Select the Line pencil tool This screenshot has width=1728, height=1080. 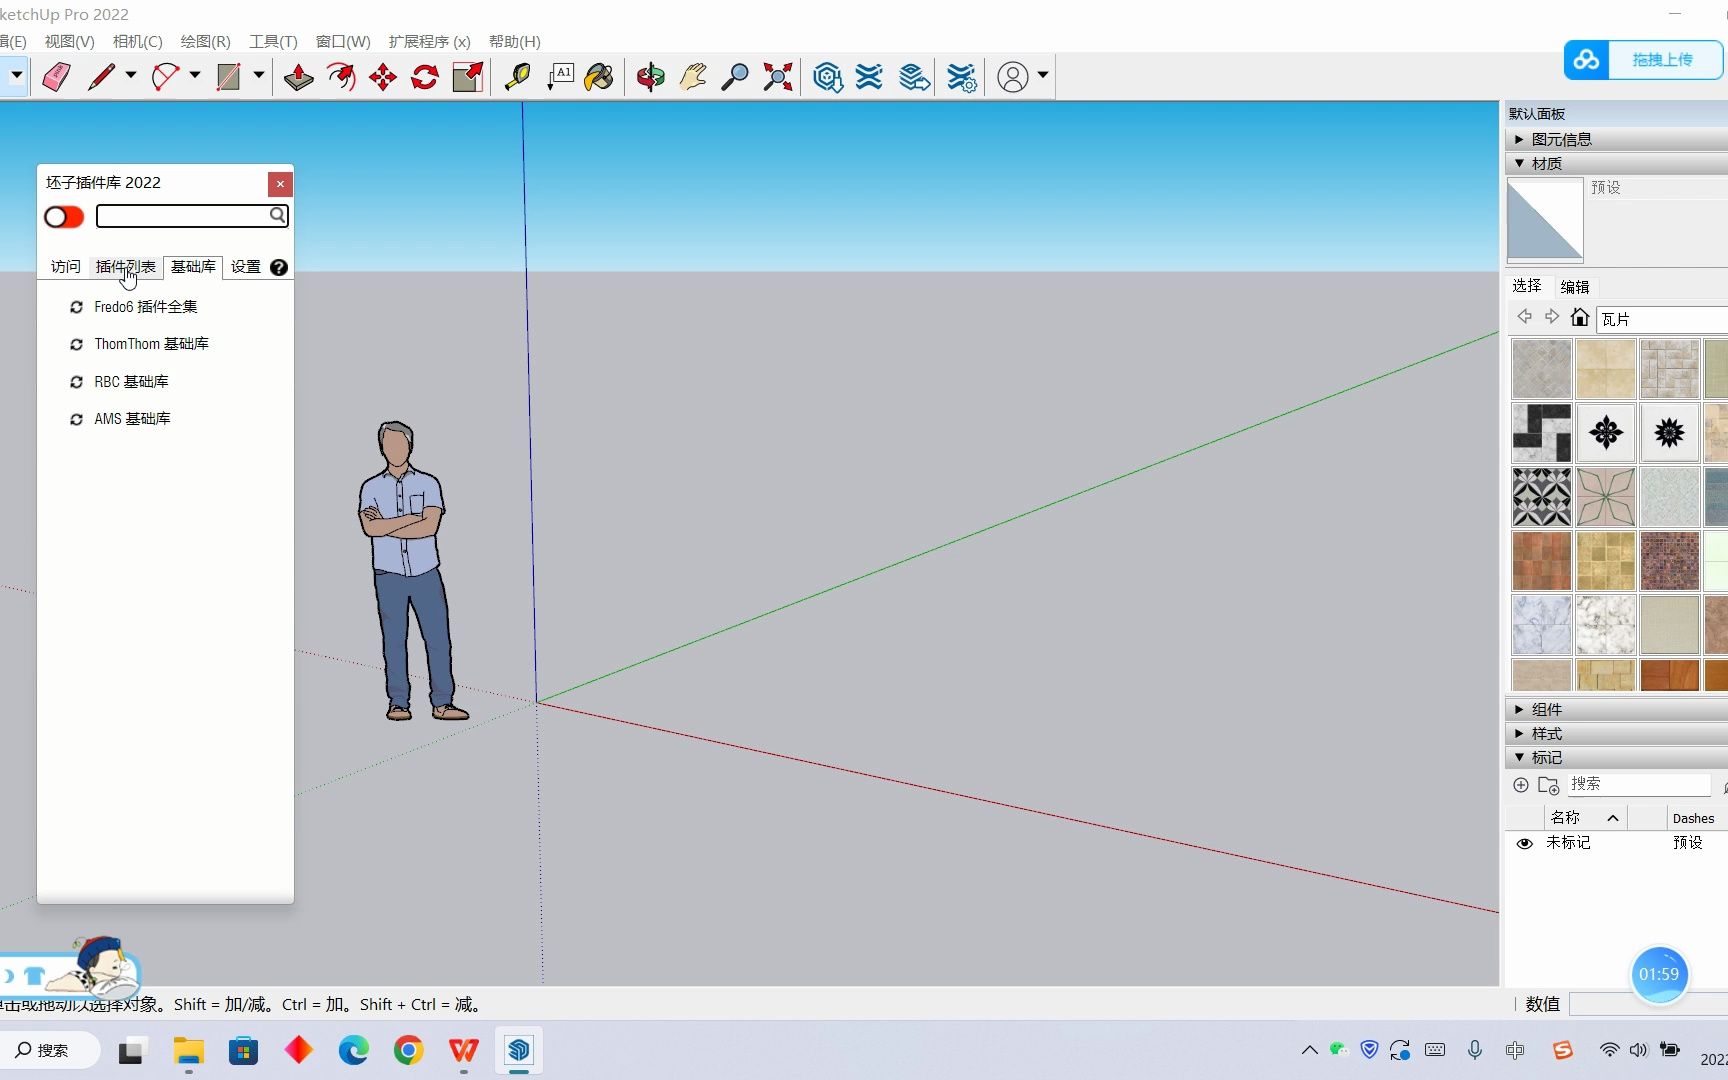(101, 77)
